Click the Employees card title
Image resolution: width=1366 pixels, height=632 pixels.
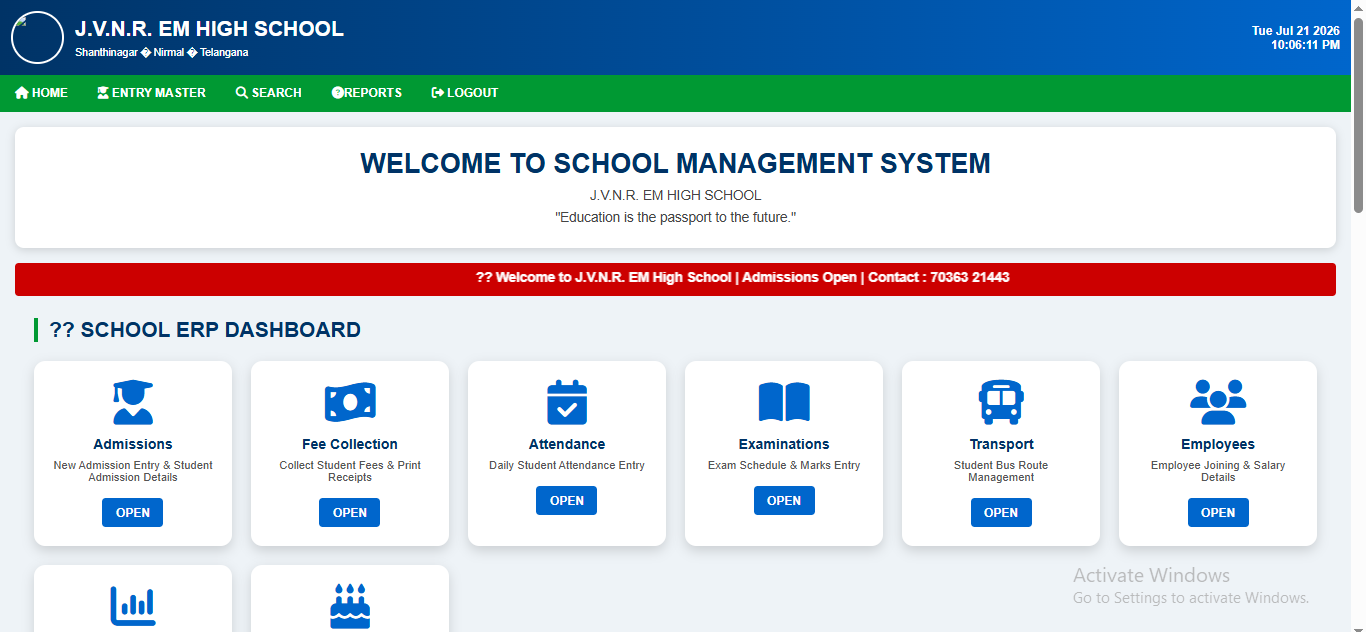pyautogui.click(x=1218, y=444)
